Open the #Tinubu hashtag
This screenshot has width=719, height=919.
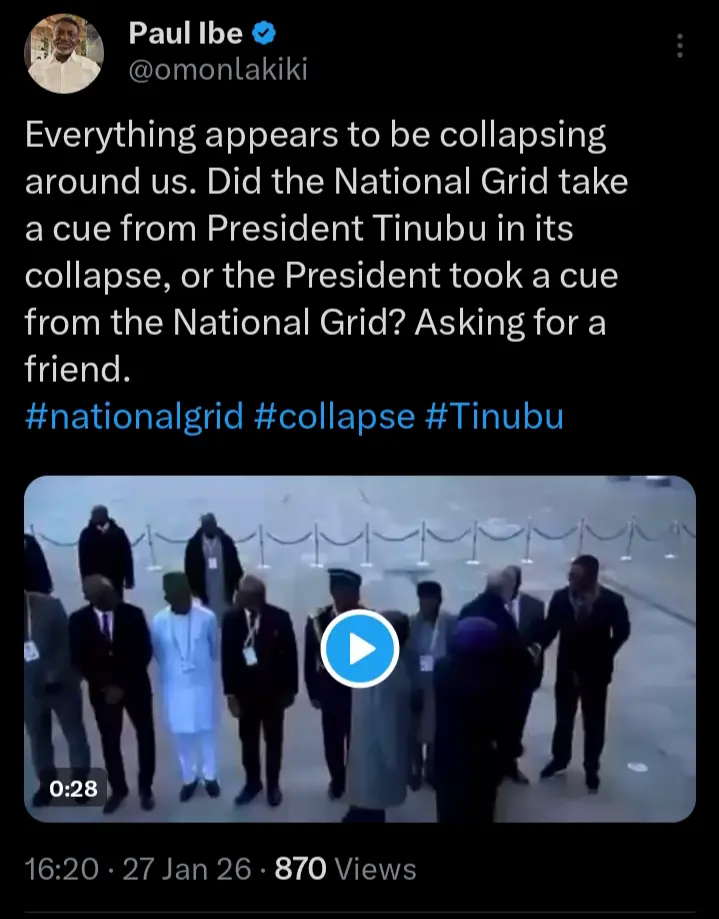[x=493, y=416]
